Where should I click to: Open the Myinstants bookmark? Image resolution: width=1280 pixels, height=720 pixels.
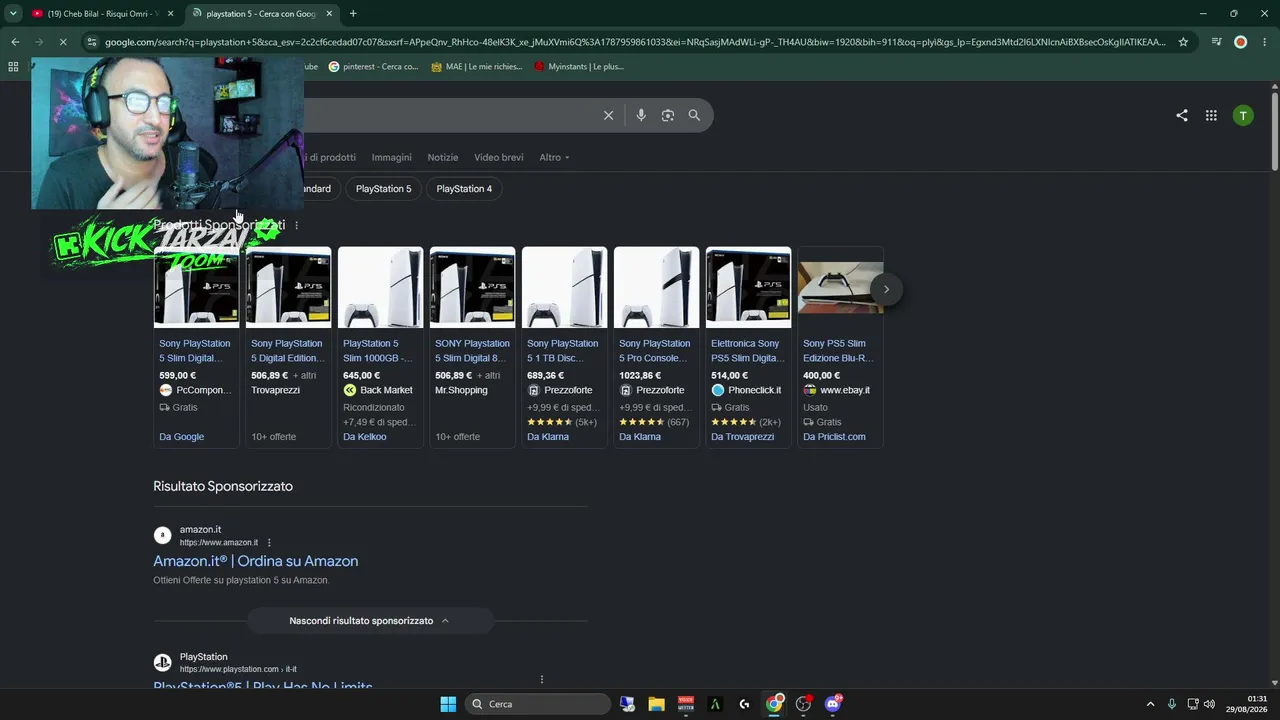[x=579, y=67]
